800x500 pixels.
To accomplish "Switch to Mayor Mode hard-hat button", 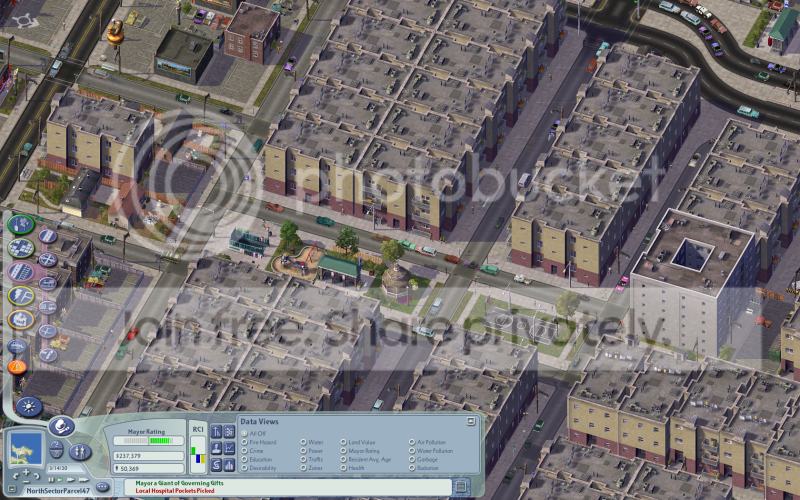I will 62,427.
